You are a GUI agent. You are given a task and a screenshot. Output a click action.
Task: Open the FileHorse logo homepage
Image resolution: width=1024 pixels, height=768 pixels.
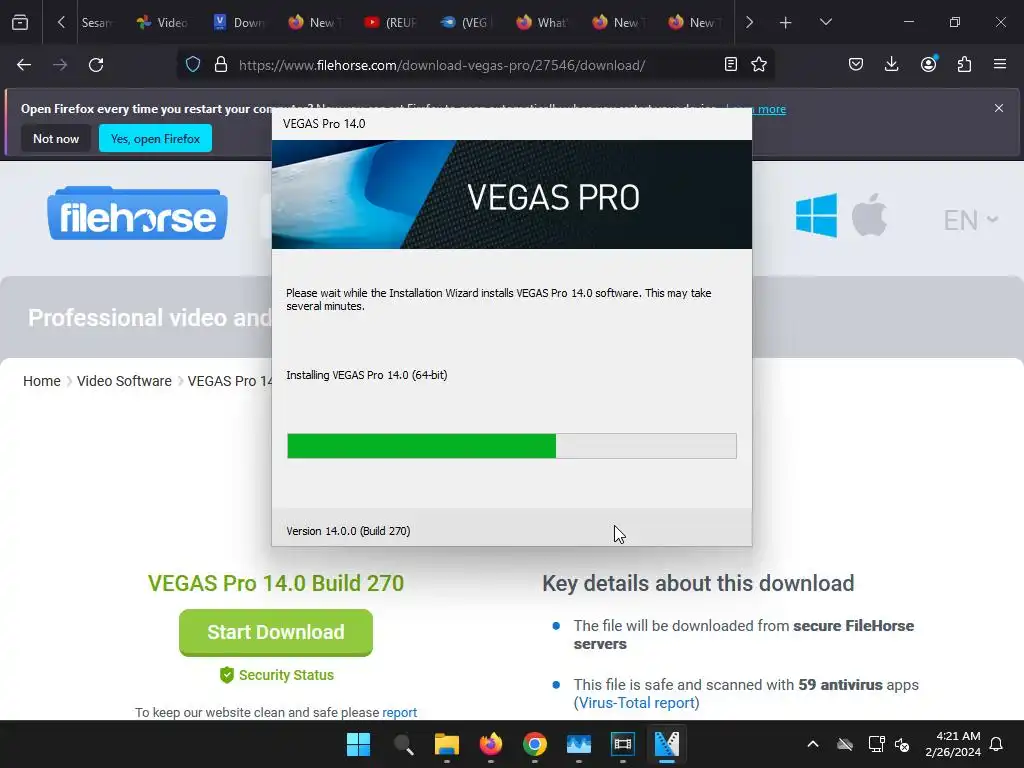137,214
